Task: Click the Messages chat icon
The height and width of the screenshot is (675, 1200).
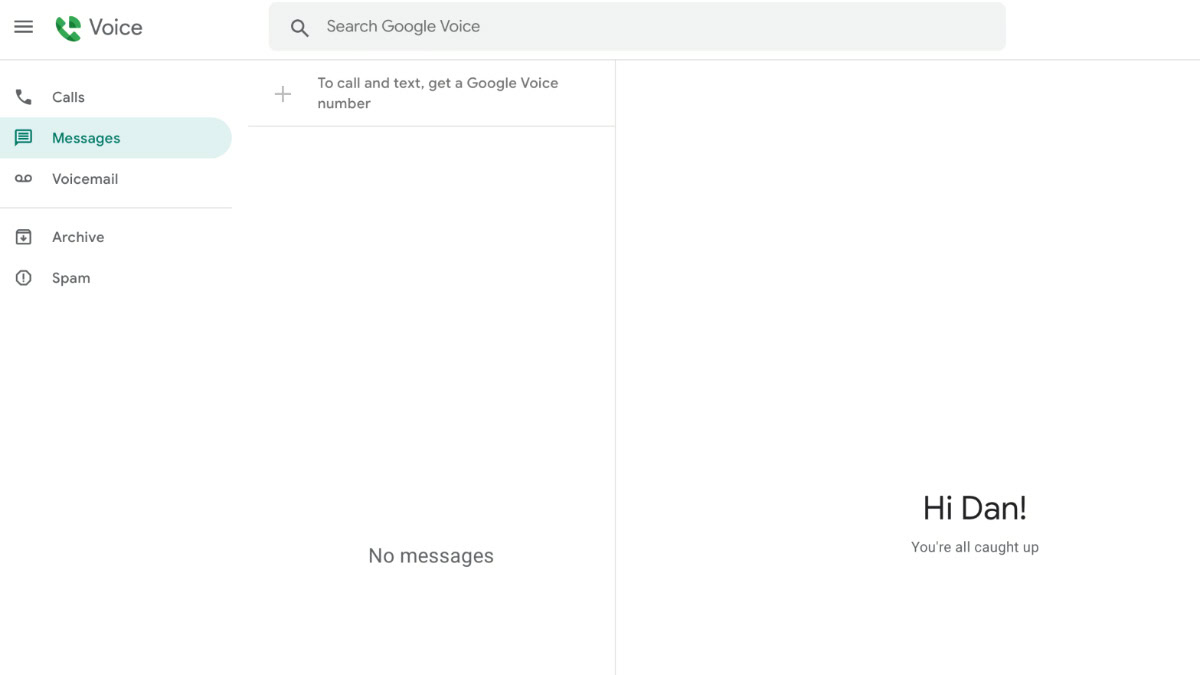Action: (x=23, y=138)
